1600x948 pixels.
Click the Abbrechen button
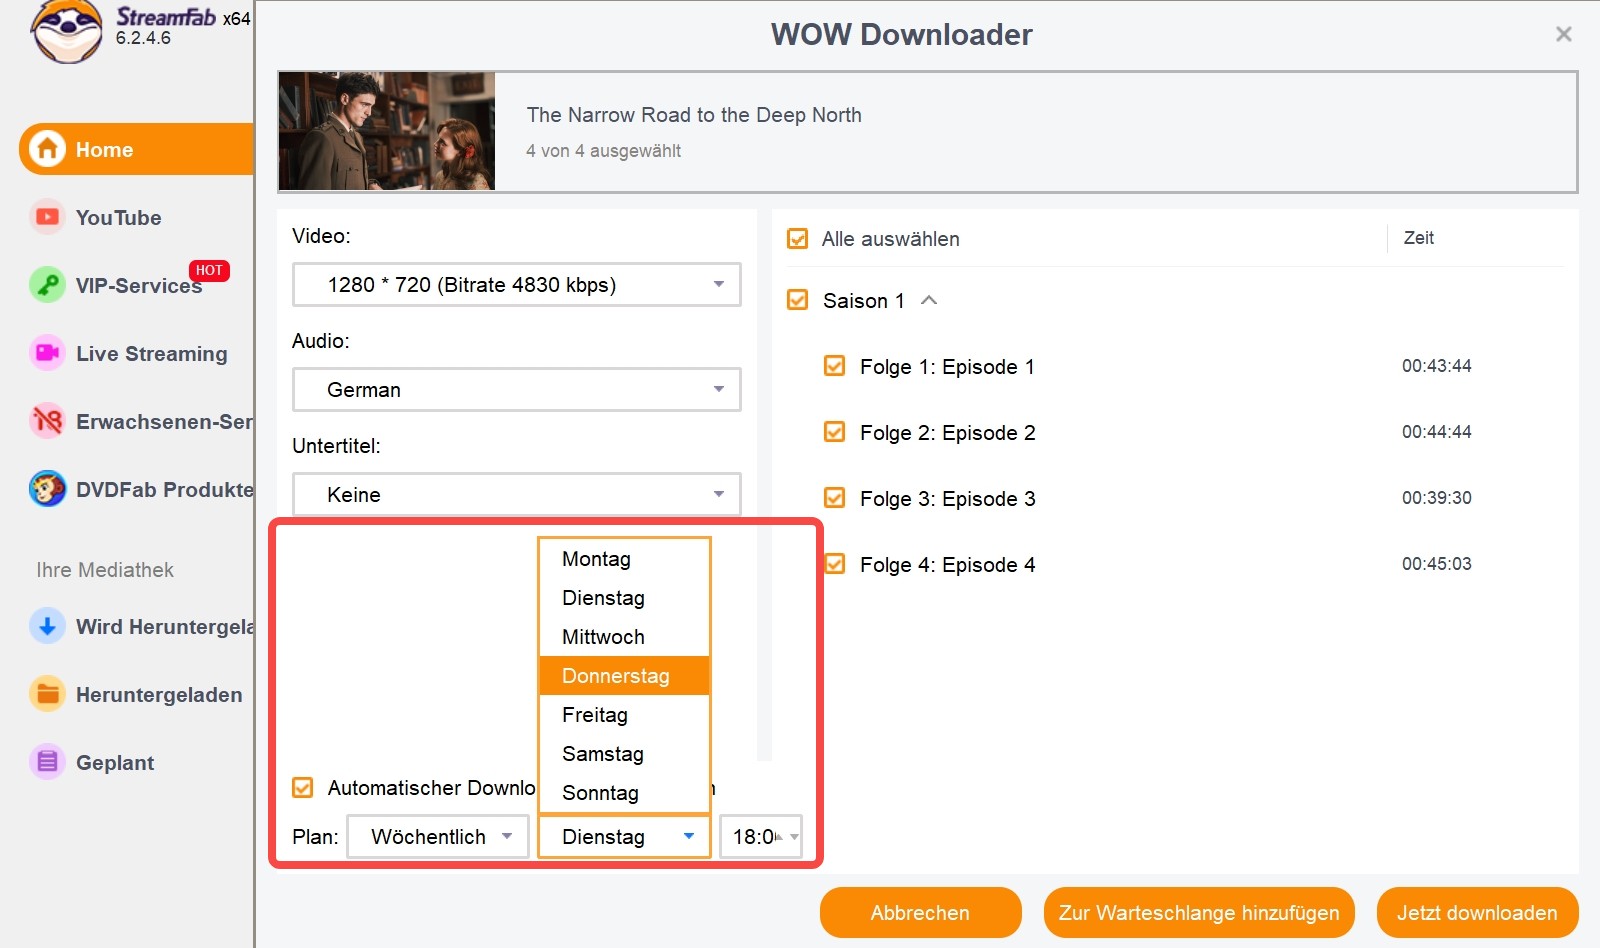(920, 912)
